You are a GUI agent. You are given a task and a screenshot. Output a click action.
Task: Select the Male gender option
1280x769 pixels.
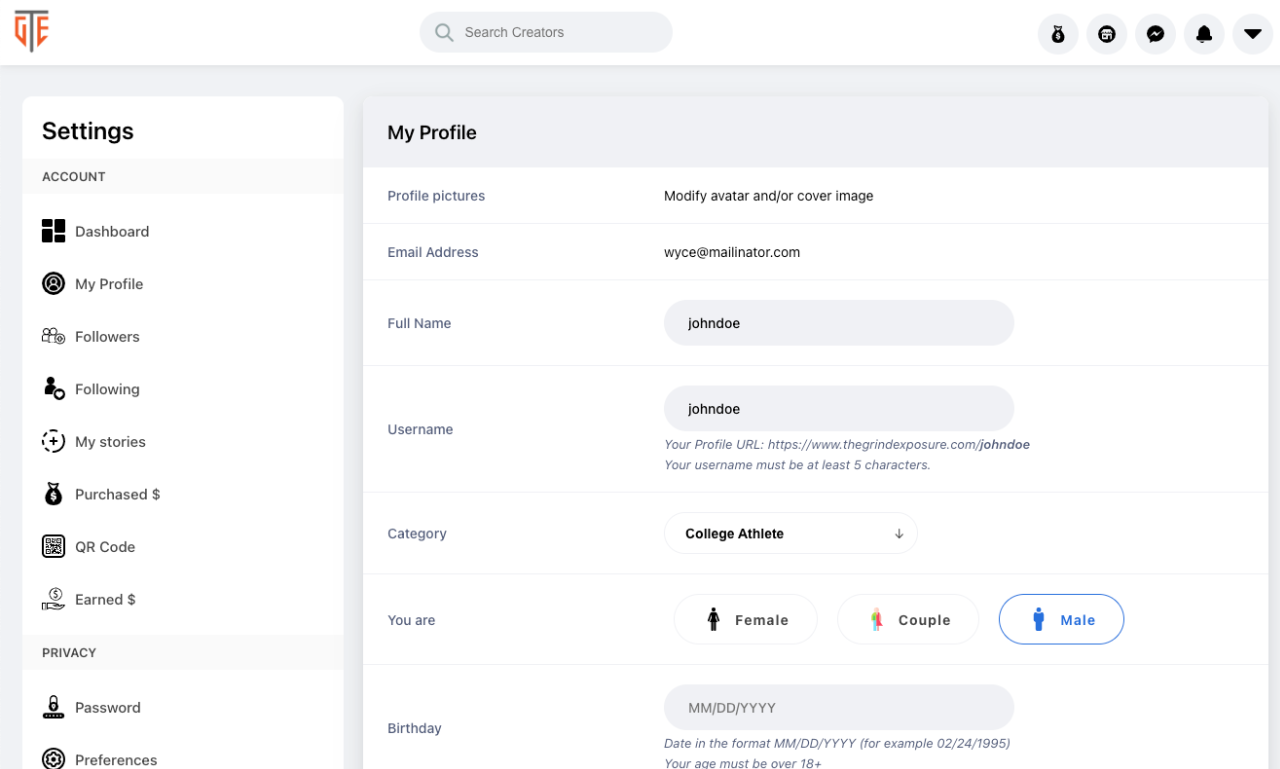point(1061,619)
